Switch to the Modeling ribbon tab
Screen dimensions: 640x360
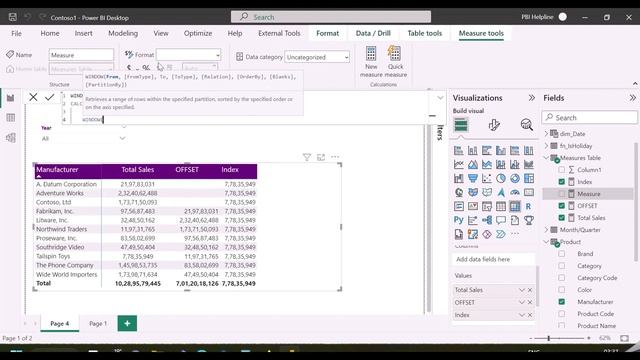pyautogui.click(x=123, y=33)
